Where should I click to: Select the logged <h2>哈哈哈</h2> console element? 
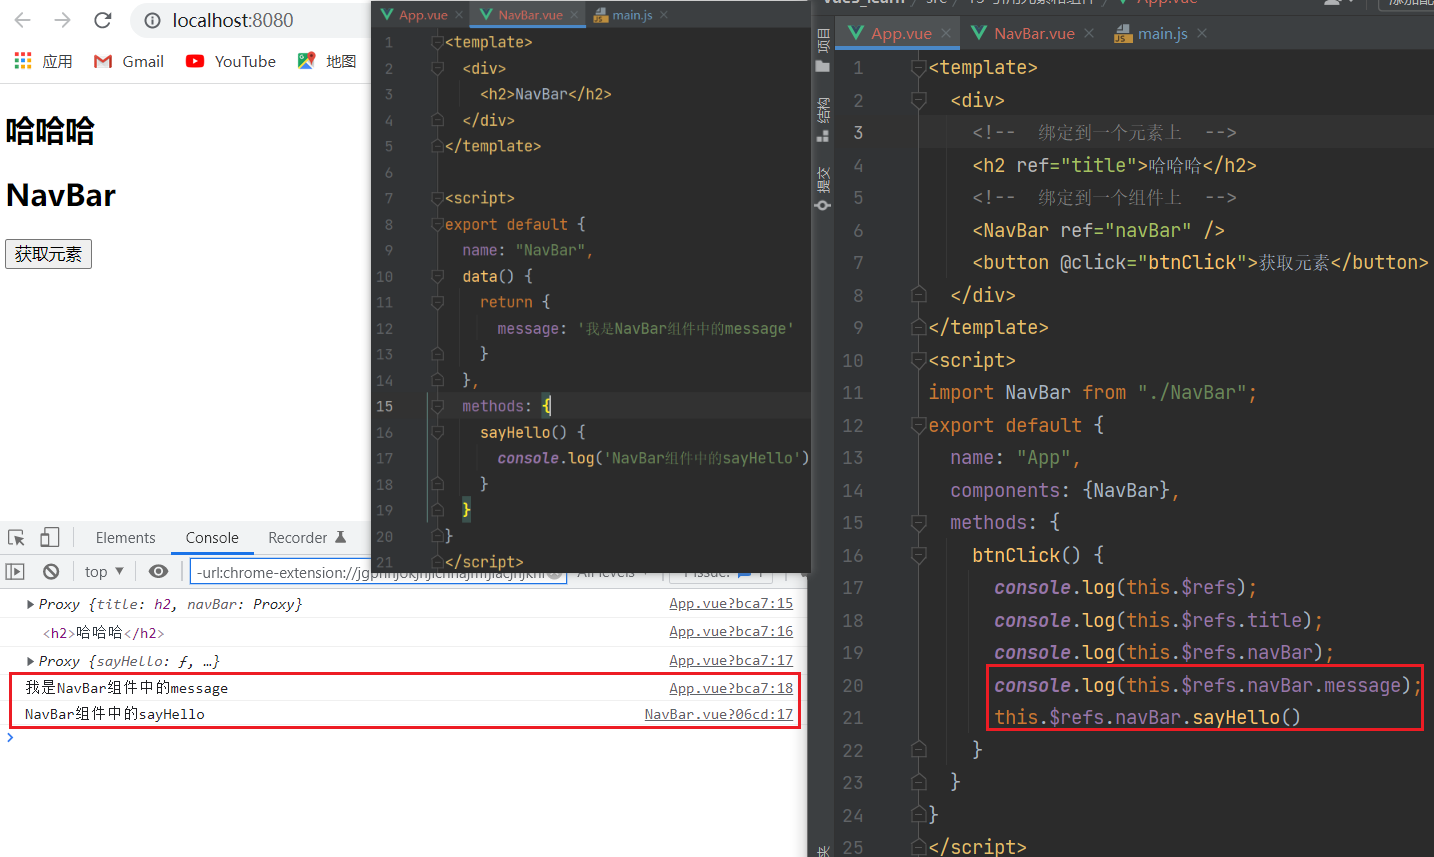point(104,633)
